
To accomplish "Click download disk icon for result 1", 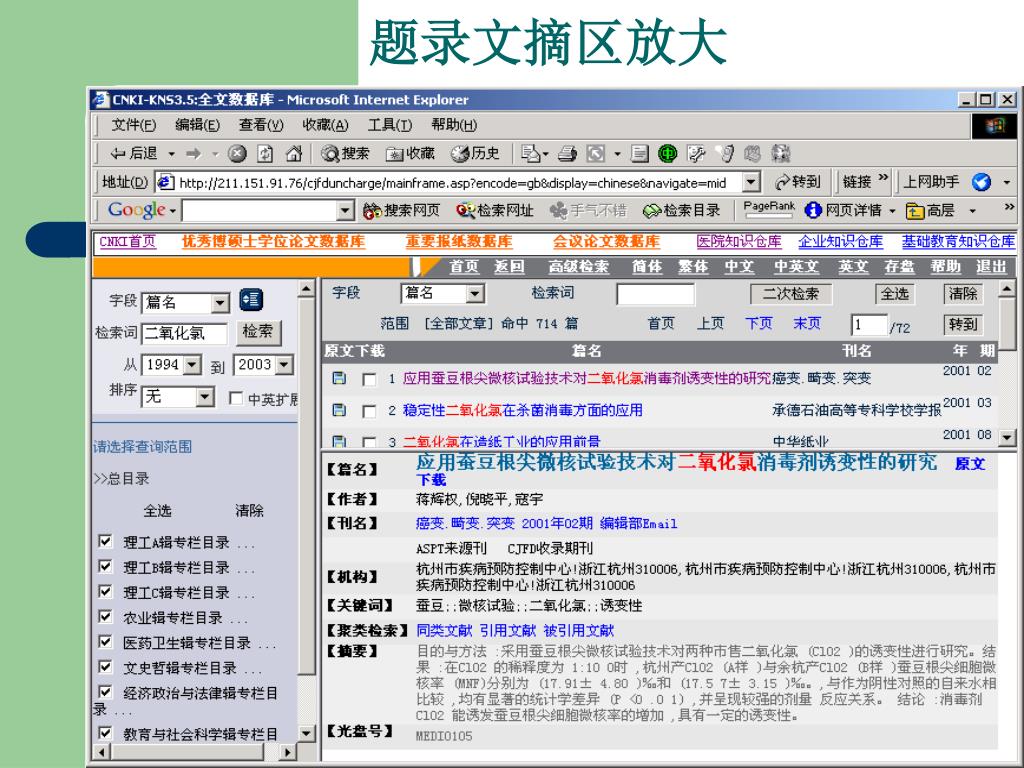I will pyautogui.click(x=339, y=378).
